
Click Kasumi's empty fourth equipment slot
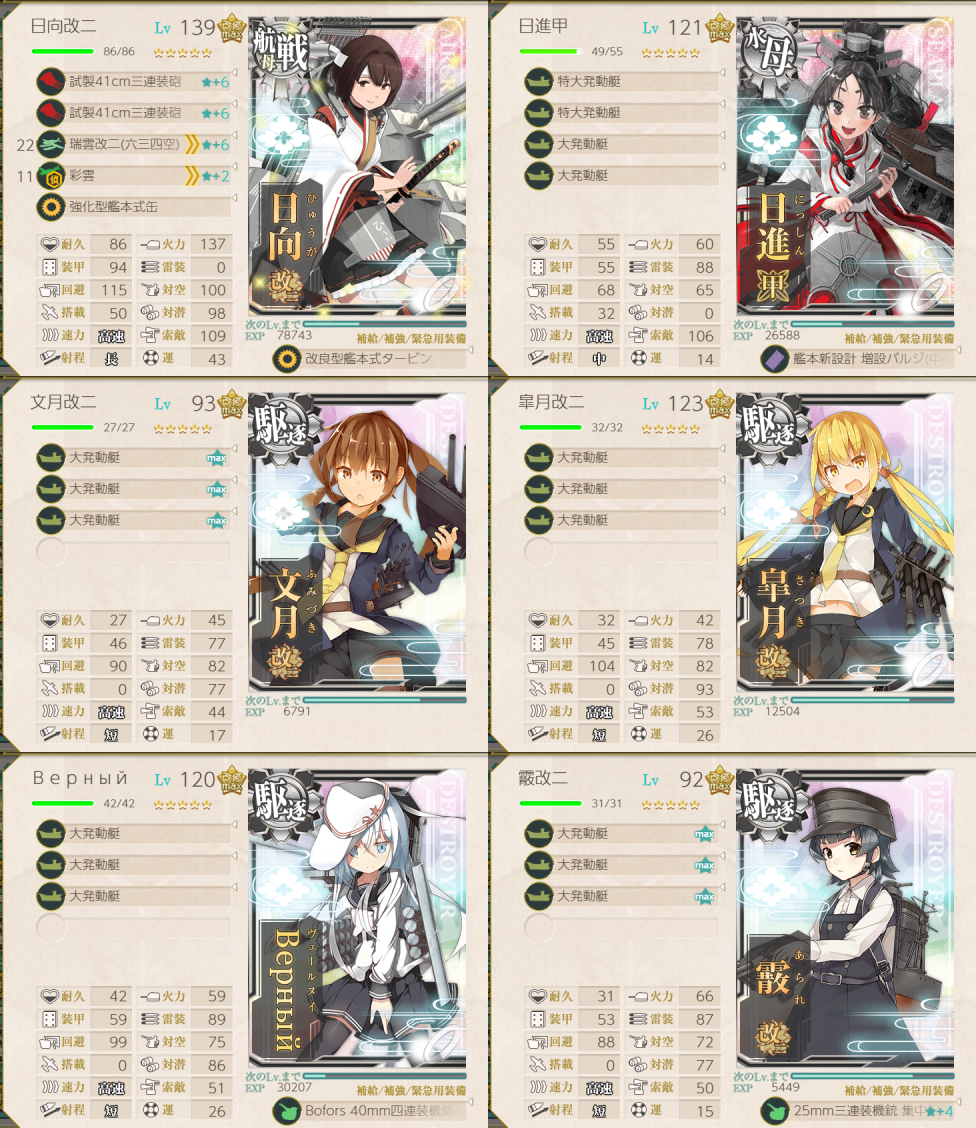(x=621, y=927)
